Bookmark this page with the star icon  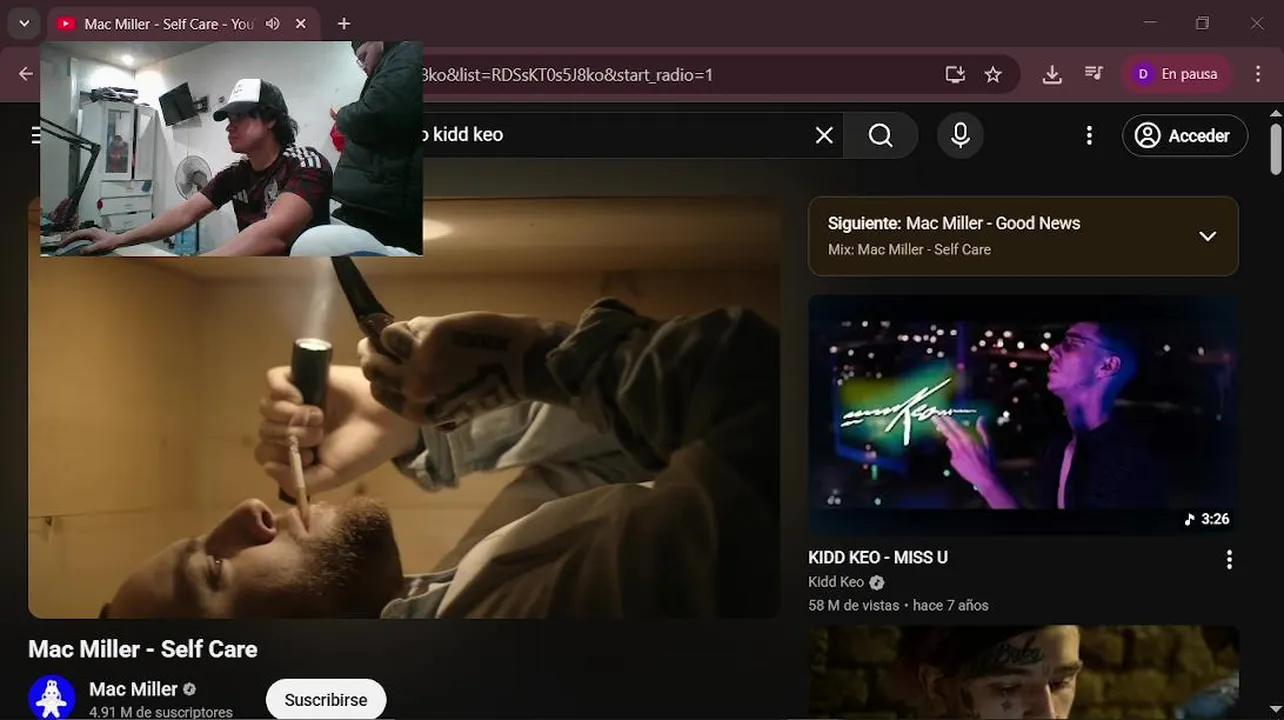(x=993, y=74)
